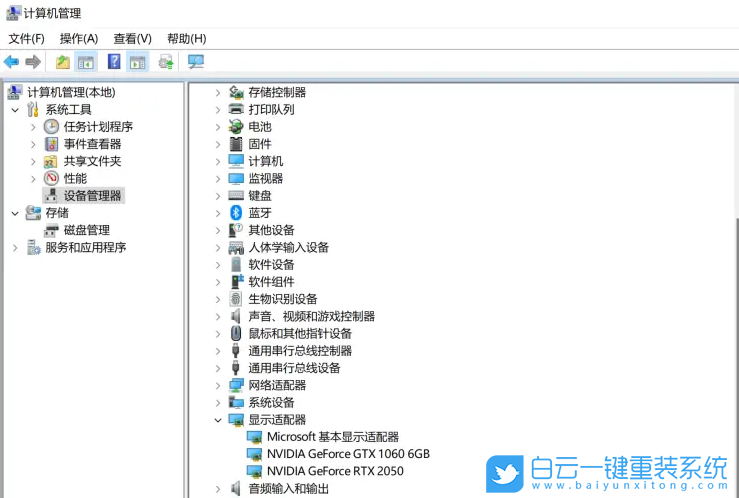Select the 软件设备 category label
Image resolution: width=739 pixels, height=498 pixels.
(271, 265)
